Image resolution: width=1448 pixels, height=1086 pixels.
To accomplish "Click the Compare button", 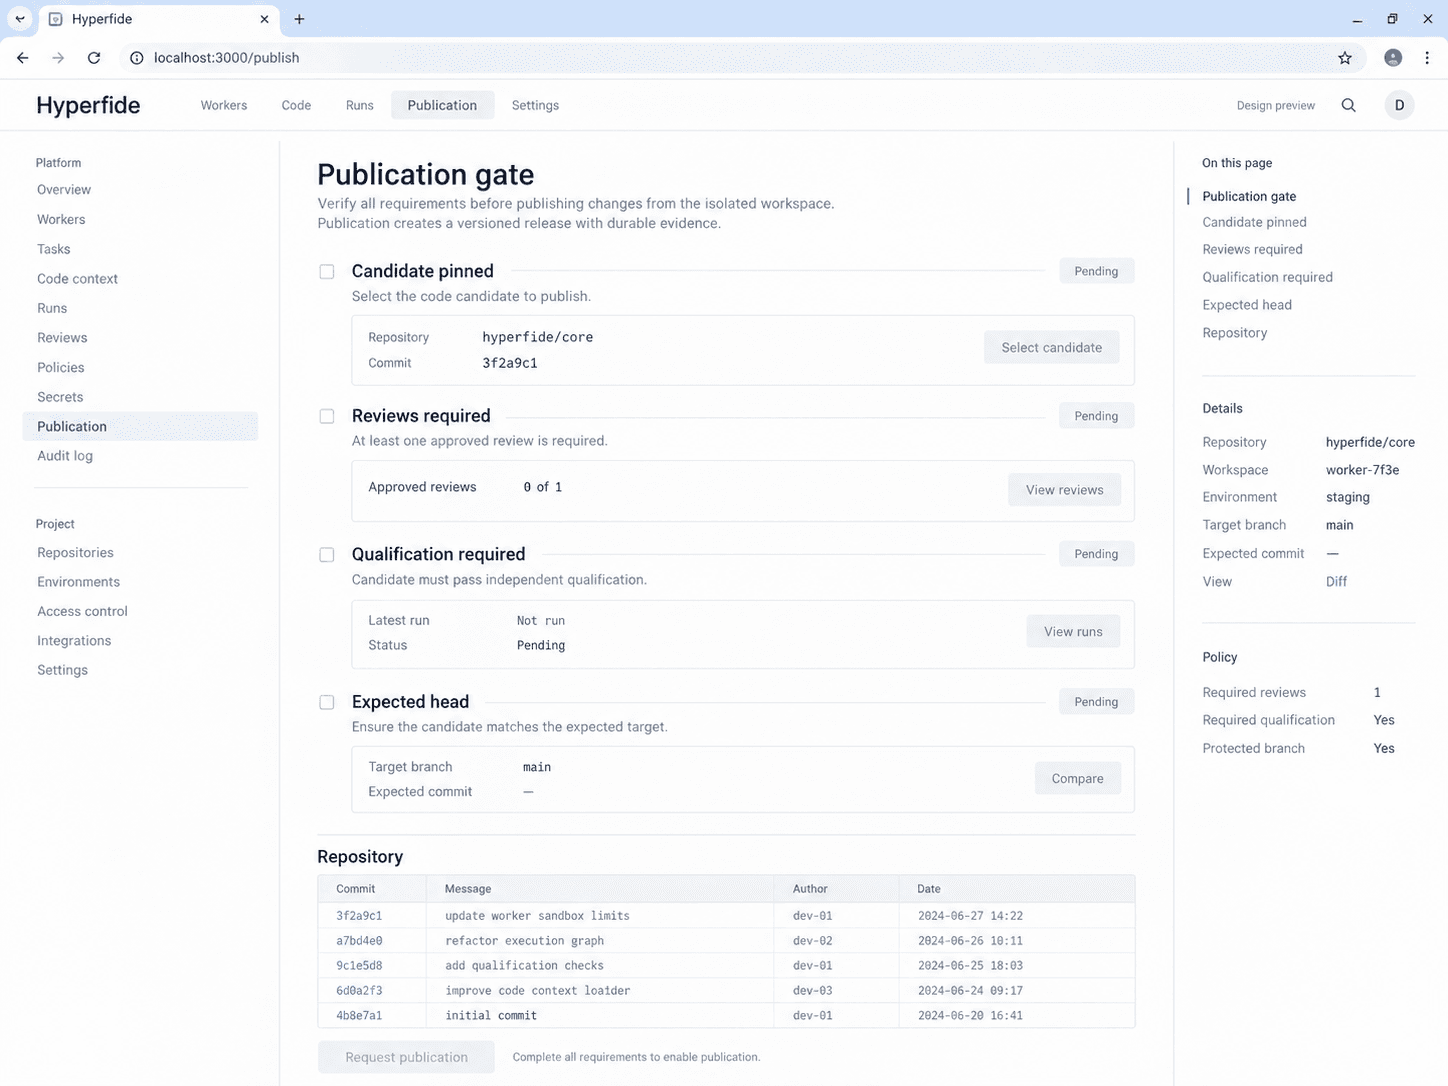I will 1078,779.
